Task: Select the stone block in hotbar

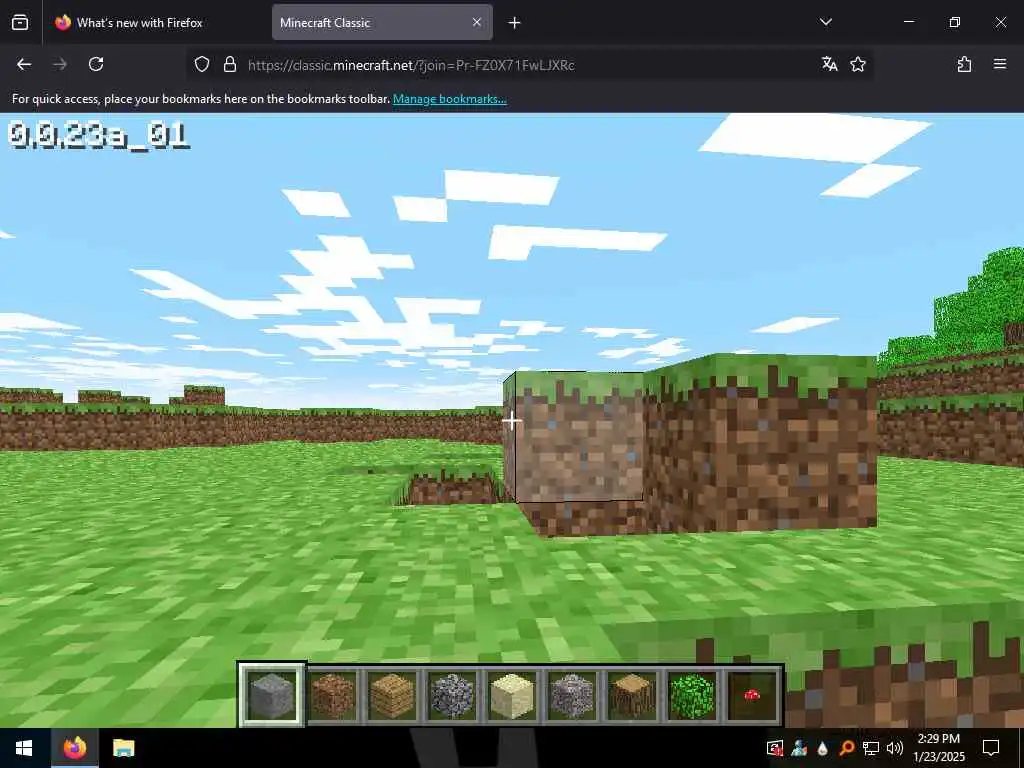Action: pyautogui.click(x=272, y=695)
